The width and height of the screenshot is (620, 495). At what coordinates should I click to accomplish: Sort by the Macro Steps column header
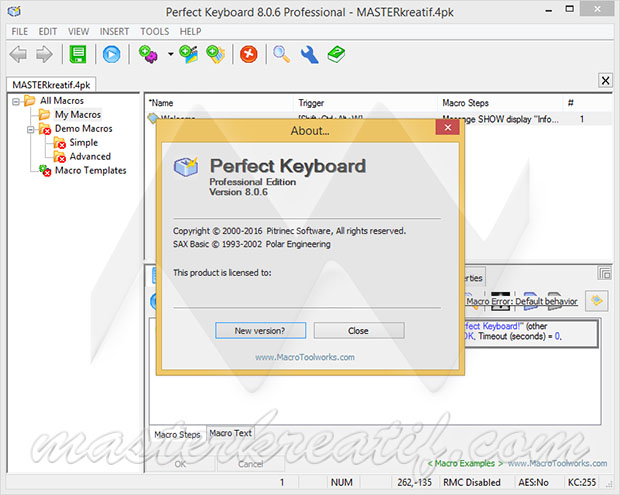click(500, 103)
